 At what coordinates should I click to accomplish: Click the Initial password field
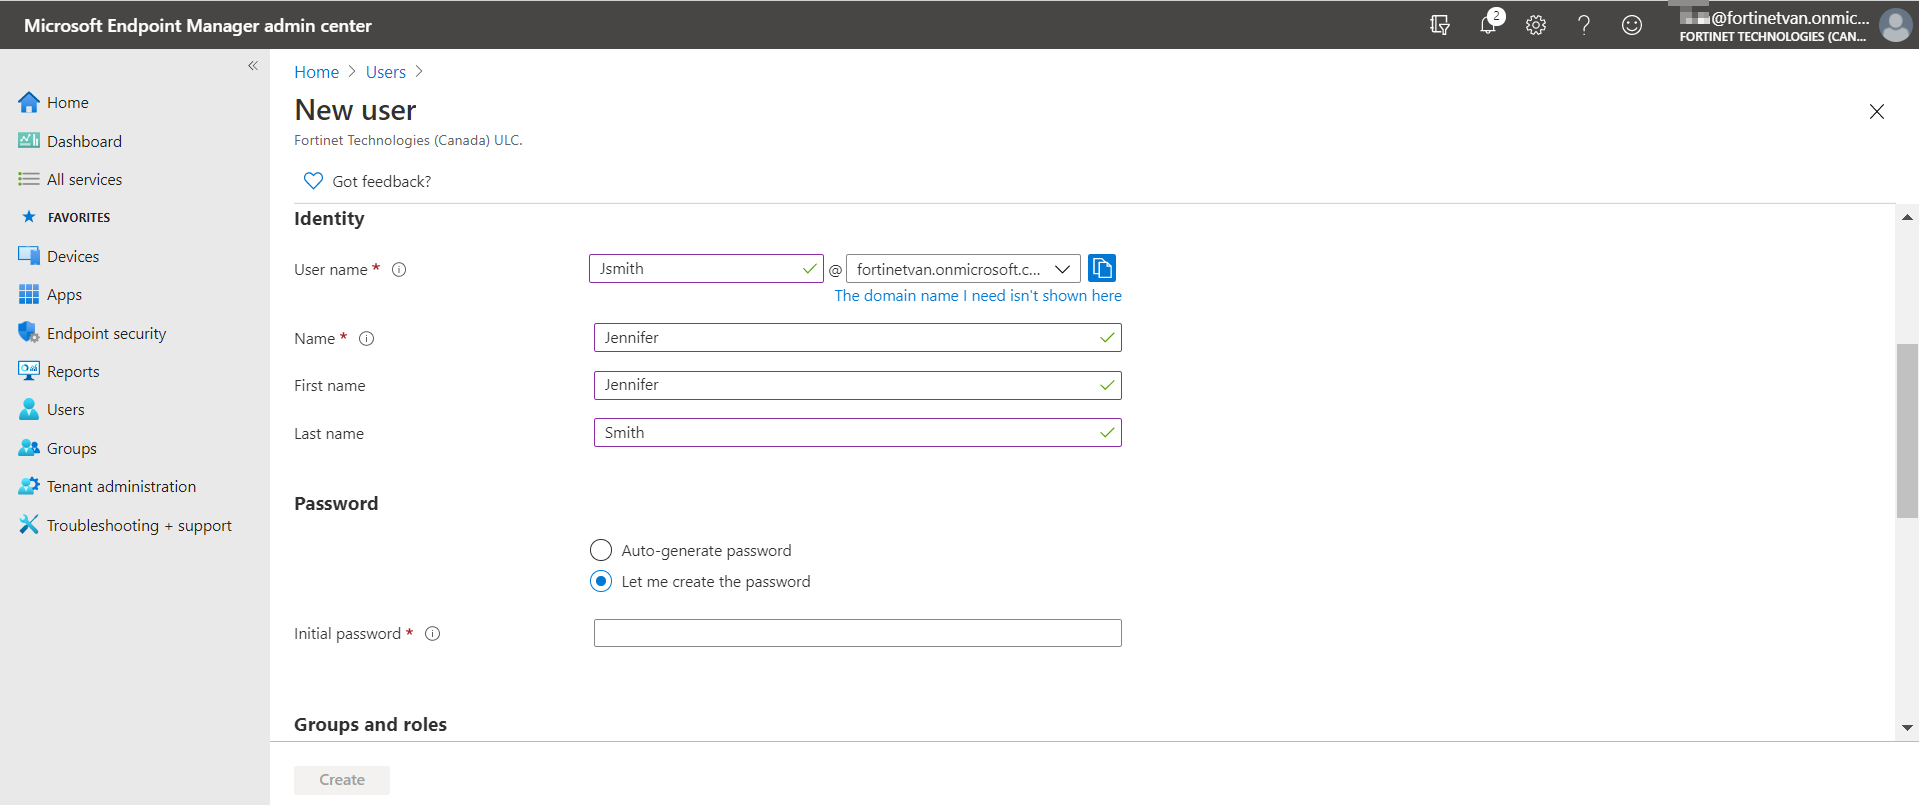857,633
